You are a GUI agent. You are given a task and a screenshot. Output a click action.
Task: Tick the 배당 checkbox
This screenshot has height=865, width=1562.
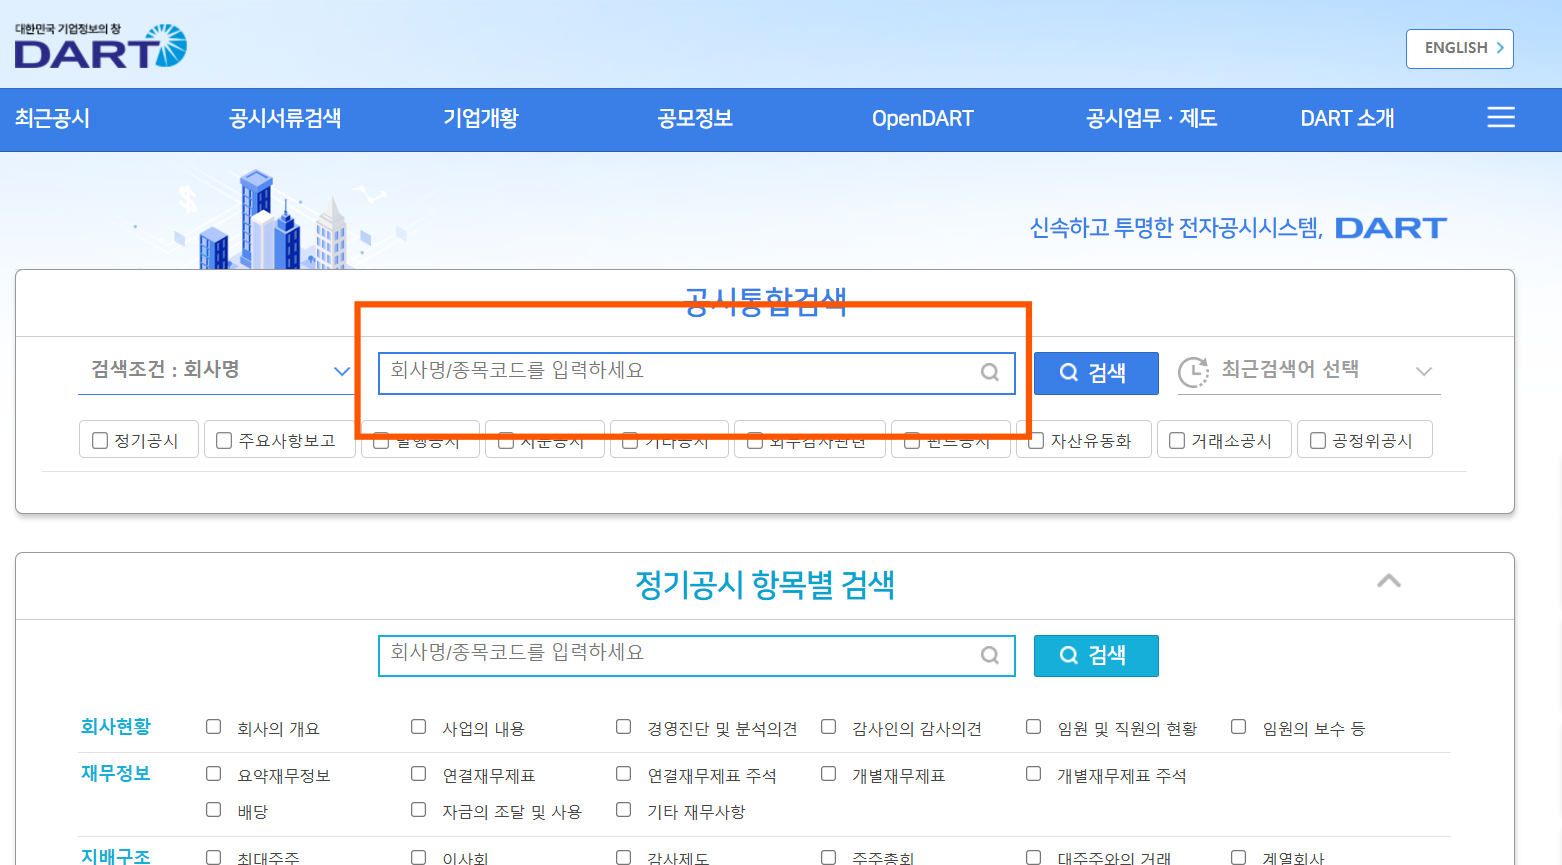pyautogui.click(x=213, y=810)
